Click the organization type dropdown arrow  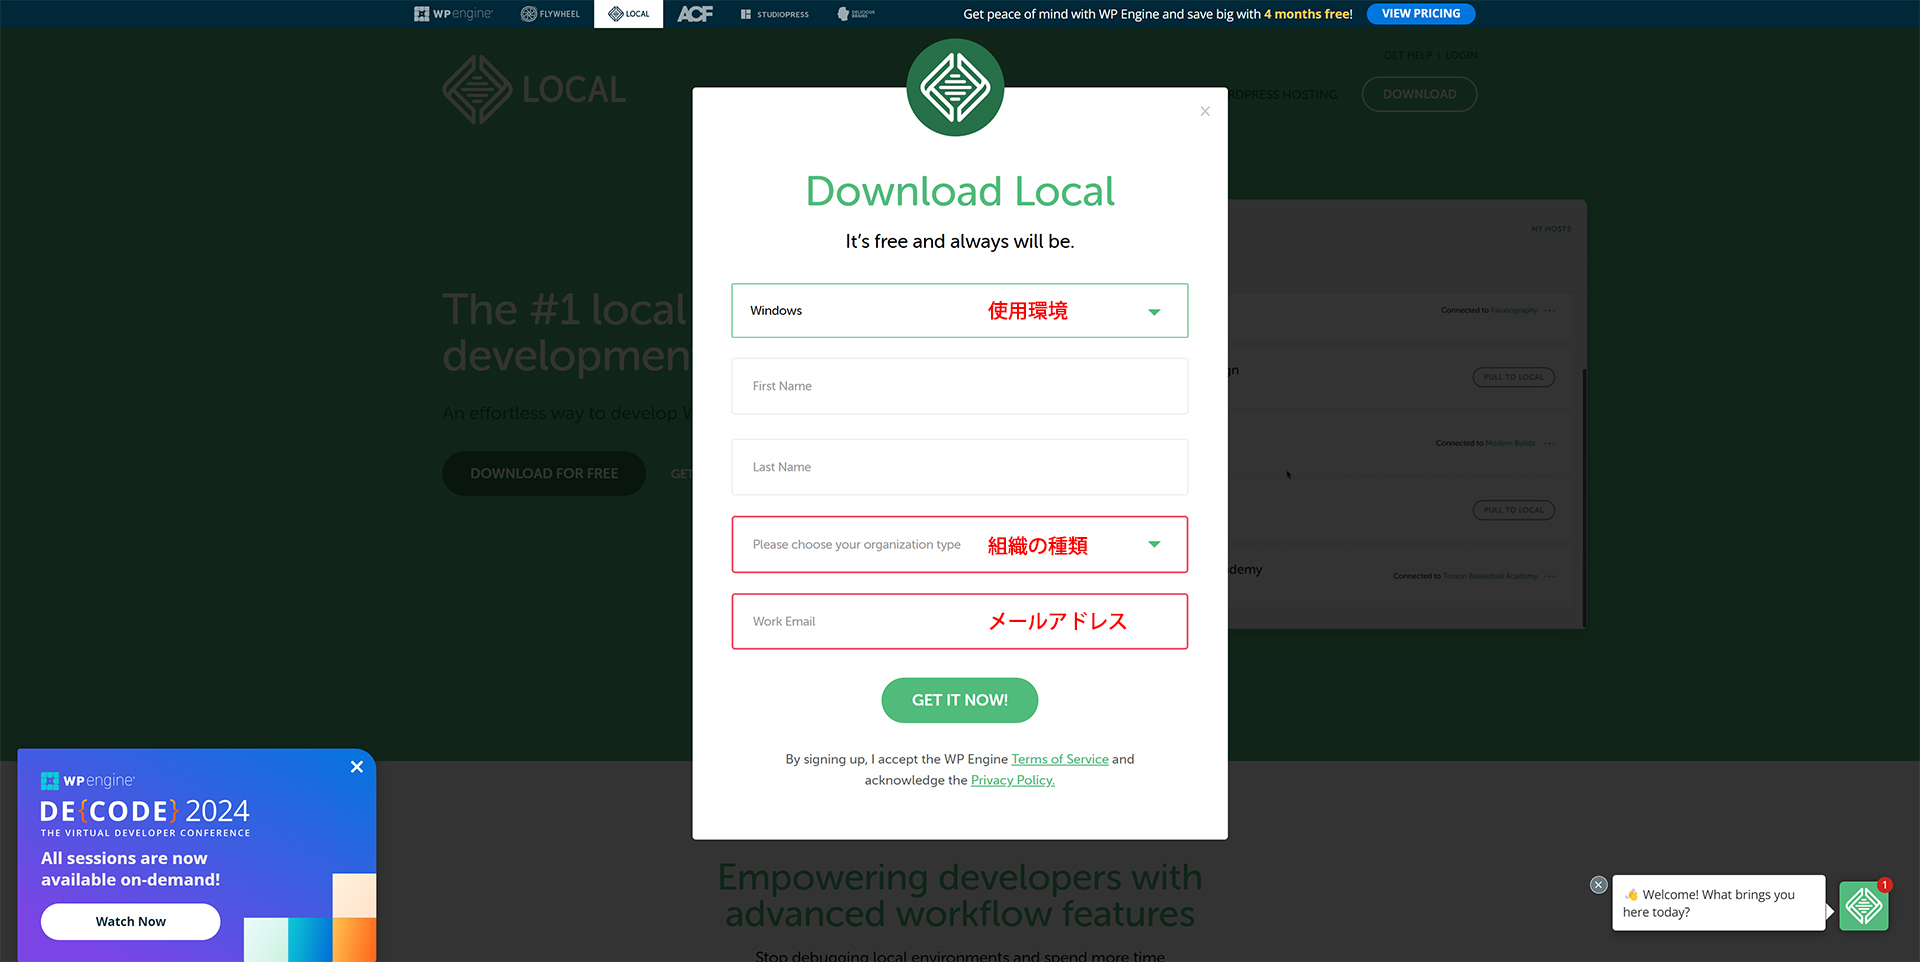pyautogui.click(x=1154, y=545)
